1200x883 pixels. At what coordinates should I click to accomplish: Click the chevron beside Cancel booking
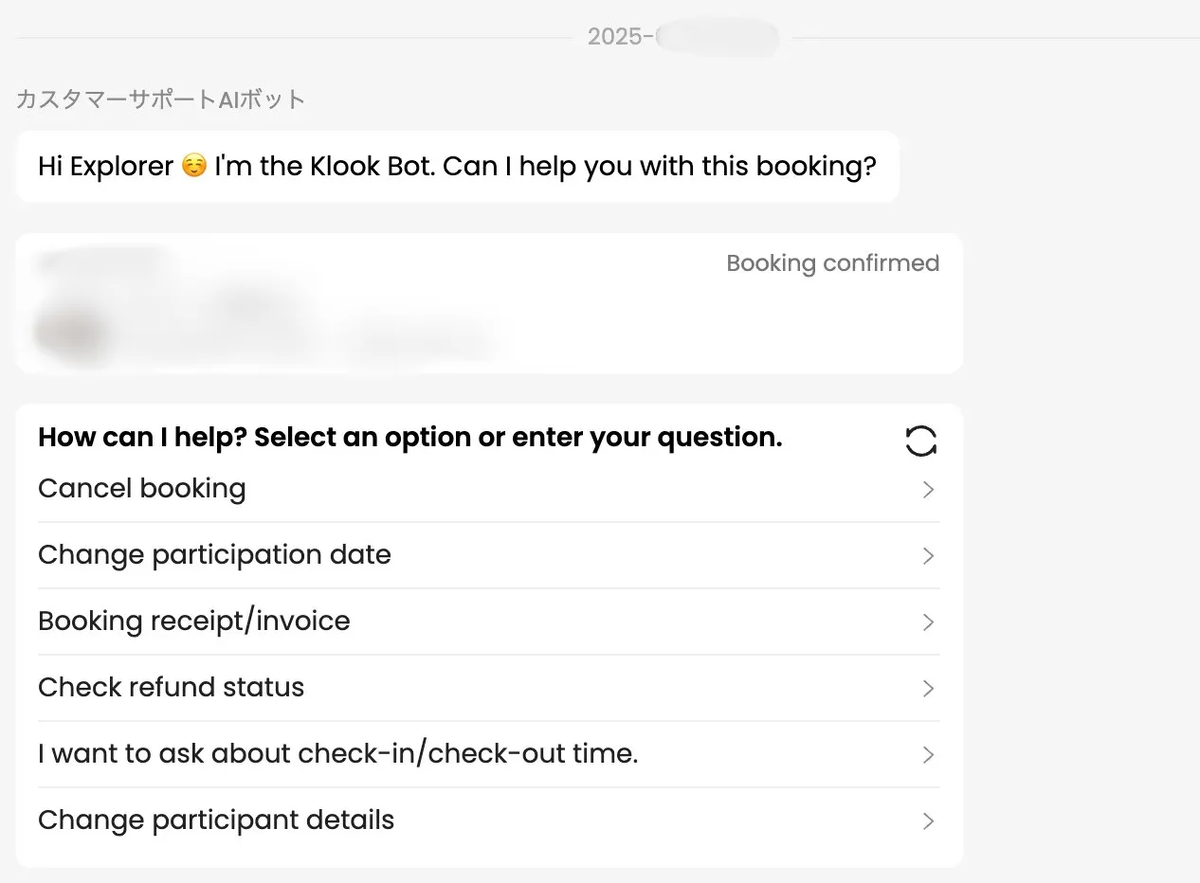pyautogui.click(x=928, y=490)
